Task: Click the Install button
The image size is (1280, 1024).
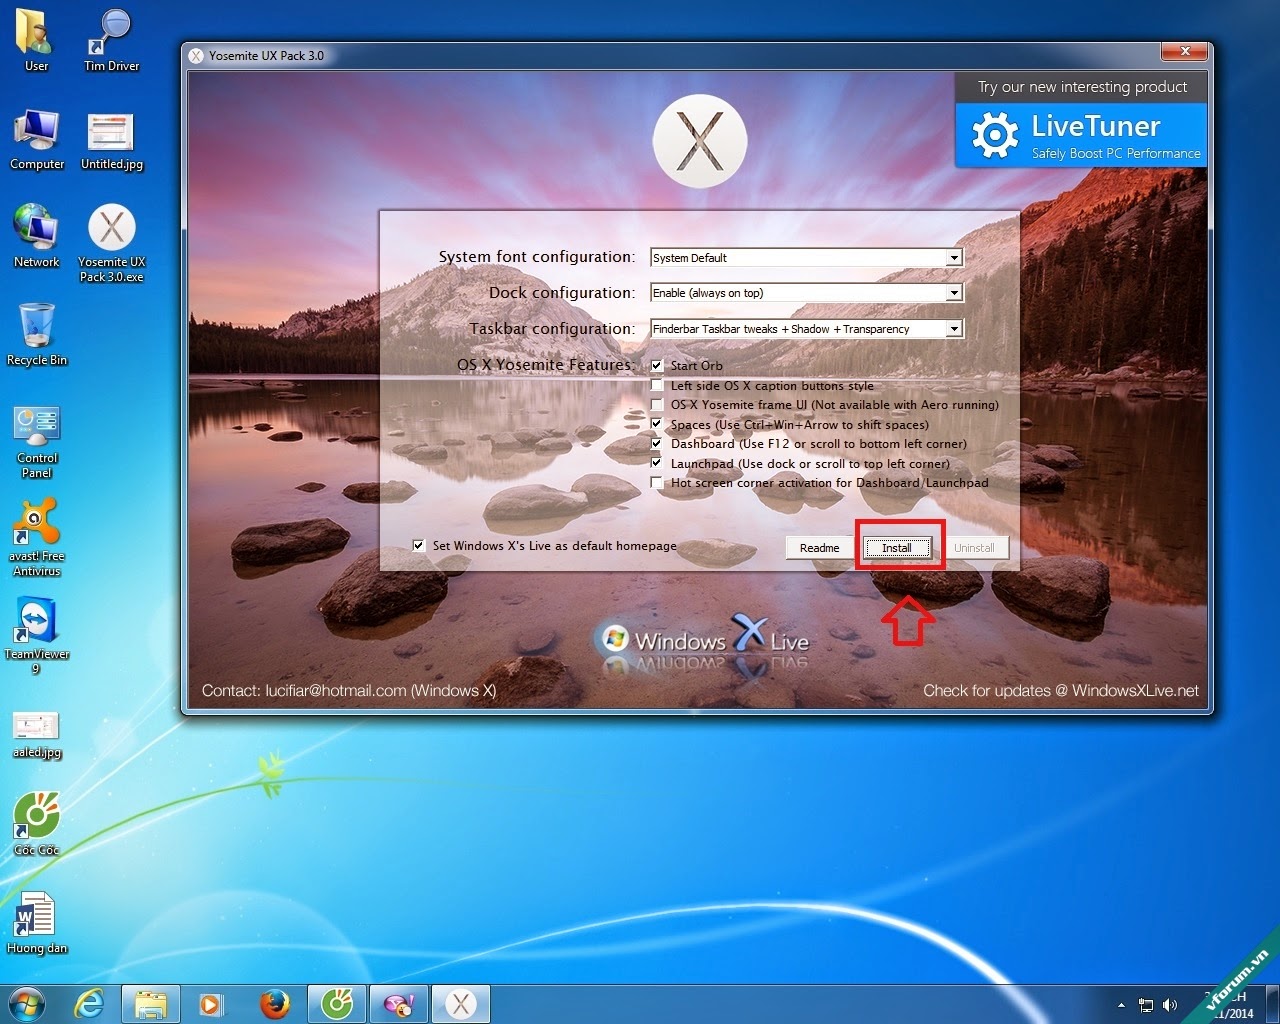Action: (897, 548)
